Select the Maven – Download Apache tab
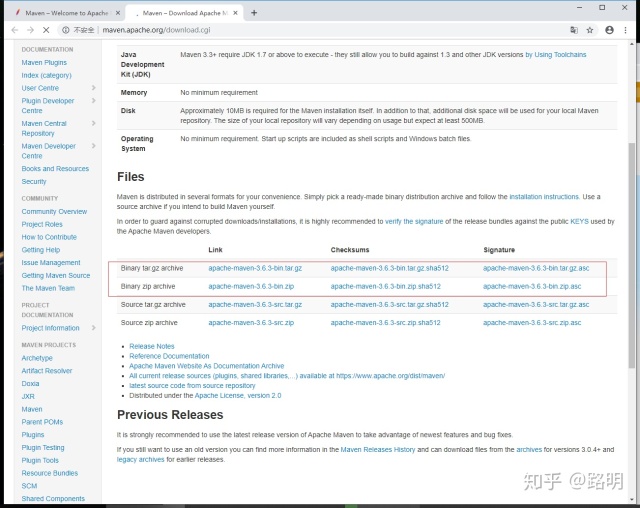Viewport: 640px width, 508px height. pos(184,13)
